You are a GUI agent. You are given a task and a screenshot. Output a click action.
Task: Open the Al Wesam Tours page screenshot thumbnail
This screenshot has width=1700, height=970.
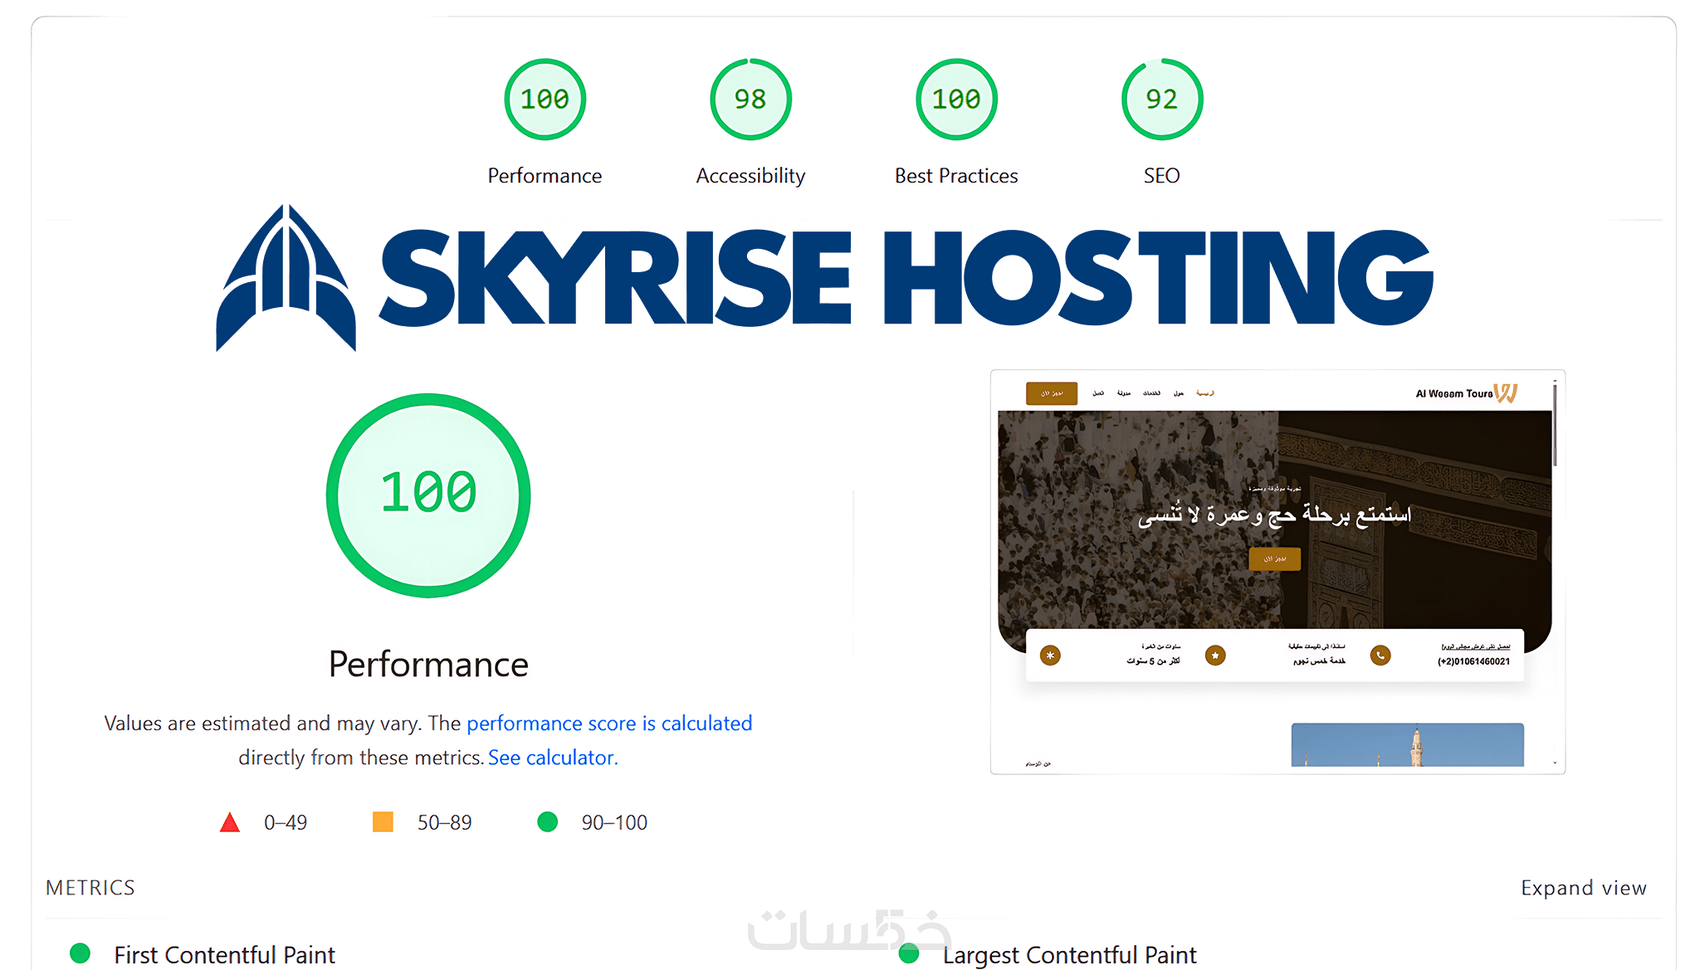(1277, 572)
